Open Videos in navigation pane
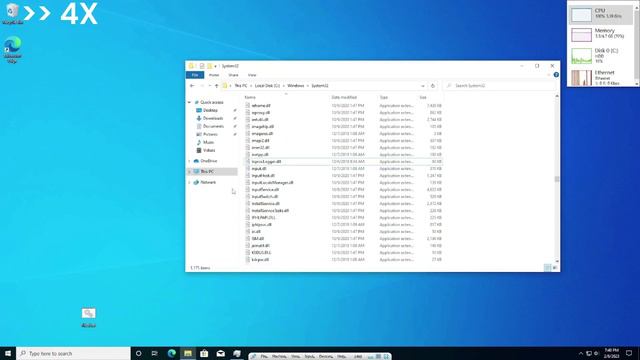 (209, 150)
